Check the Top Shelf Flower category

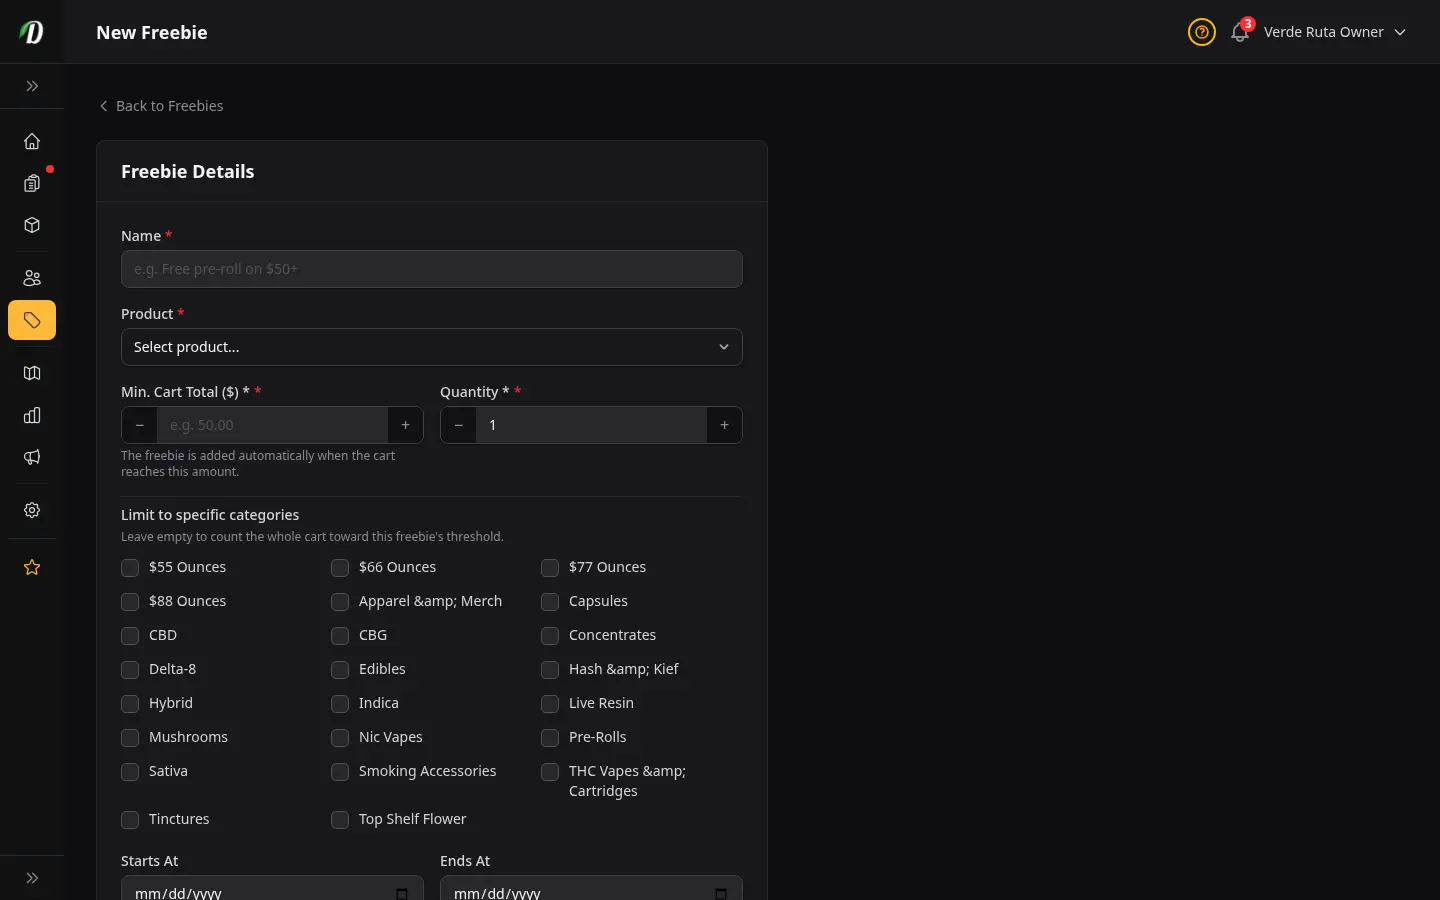pos(340,820)
